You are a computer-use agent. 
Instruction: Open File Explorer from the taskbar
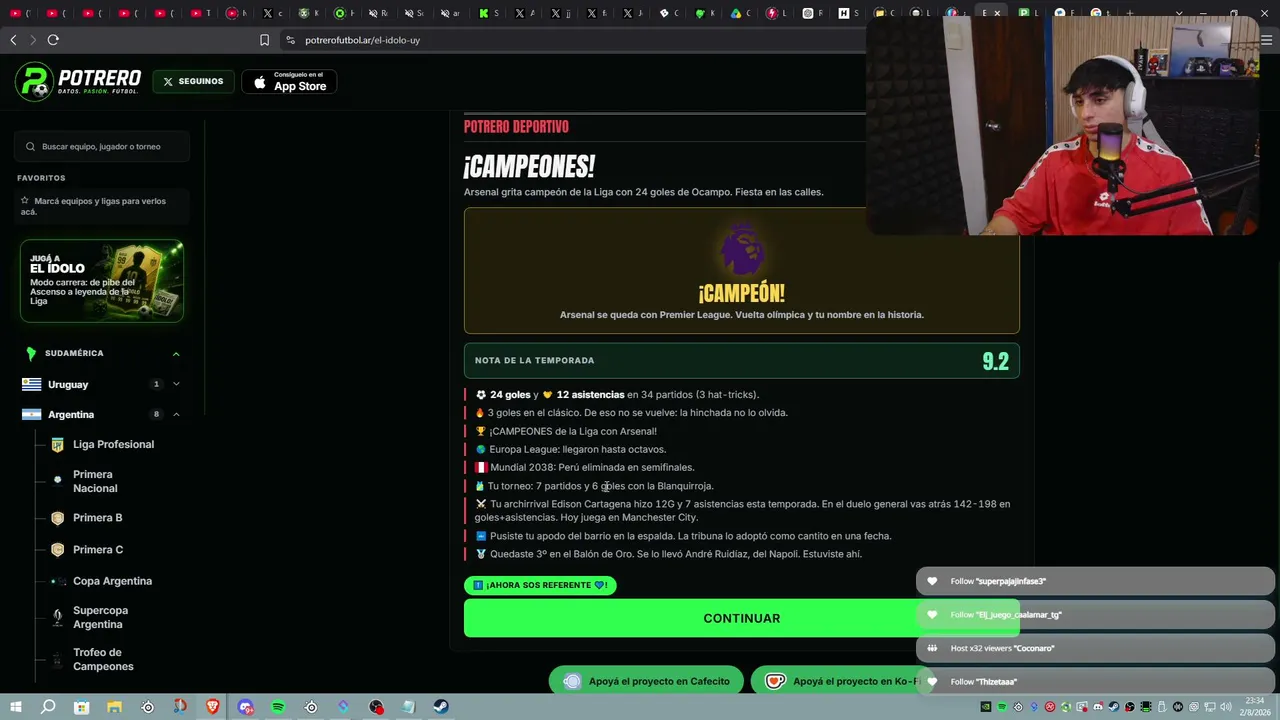[114, 707]
